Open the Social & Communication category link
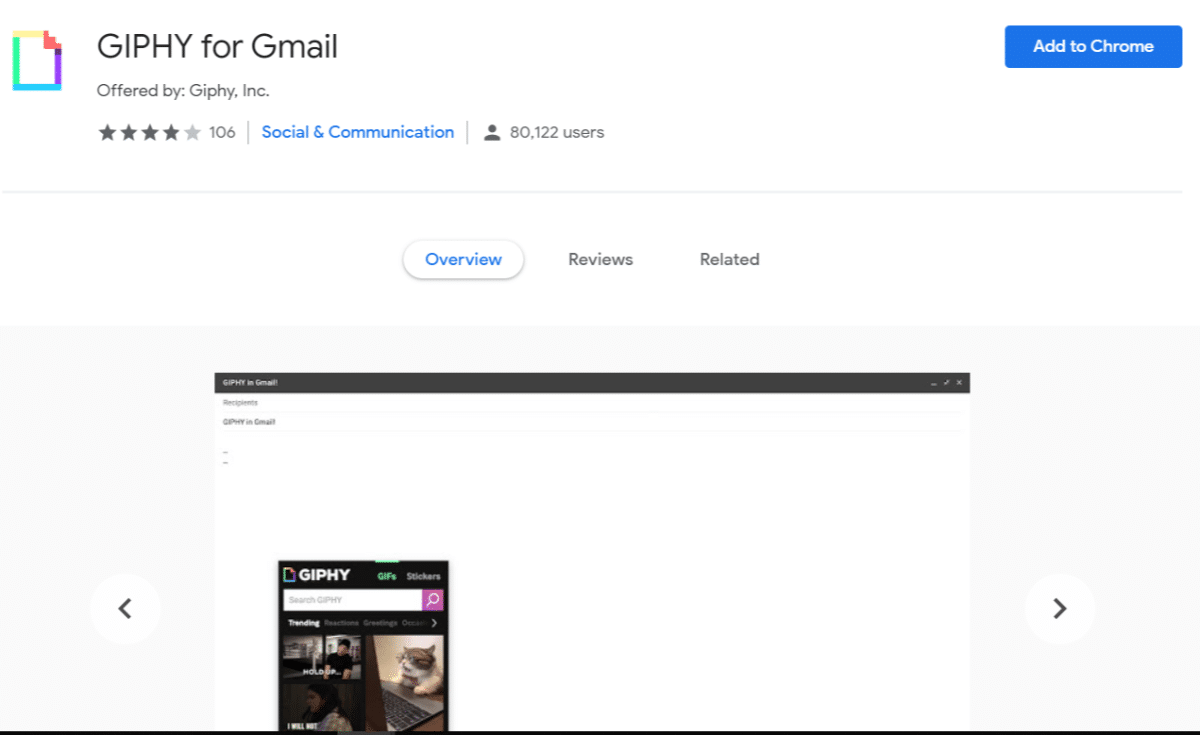This screenshot has height=735, width=1200. point(357,131)
